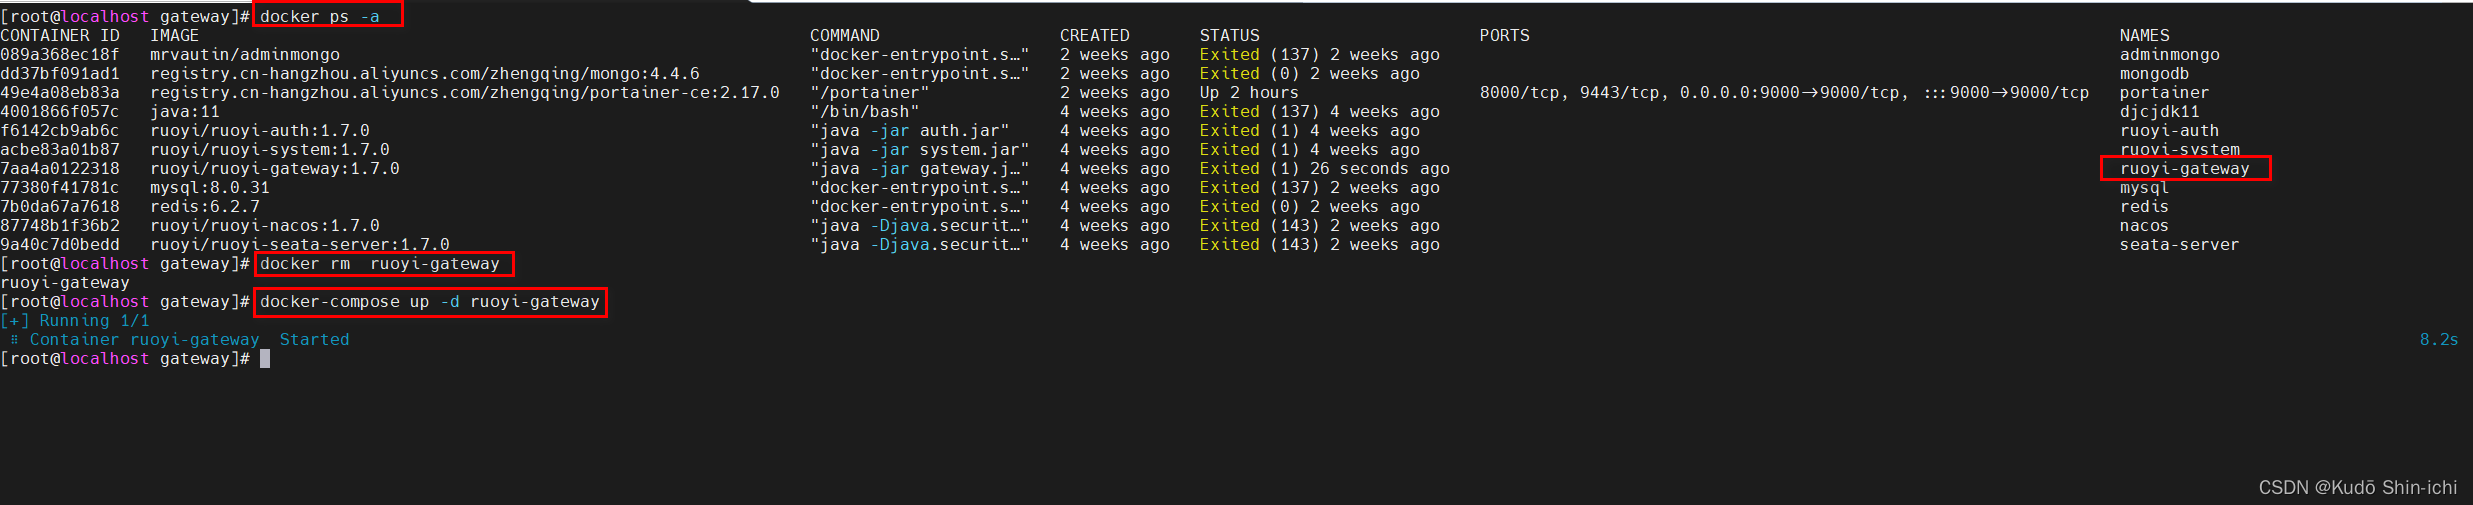
Task: Click container ID 49e4a08eb83a
Action: pyautogui.click(x=60, y=93)
